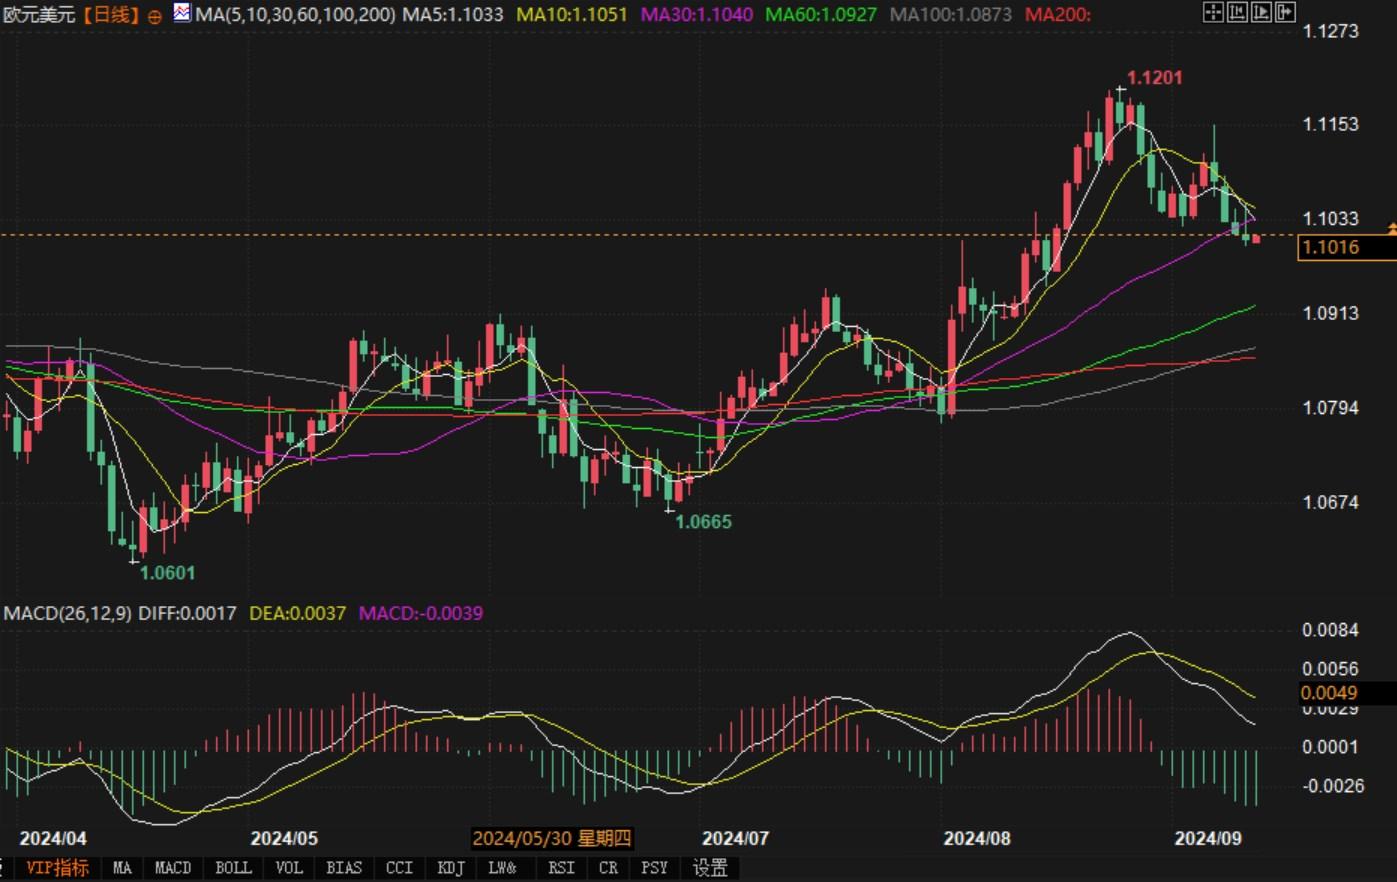The height and width of the screenshot is (882, 1397).
Task: Open the 【日线】 period selector
Action: tap(111, 15)
